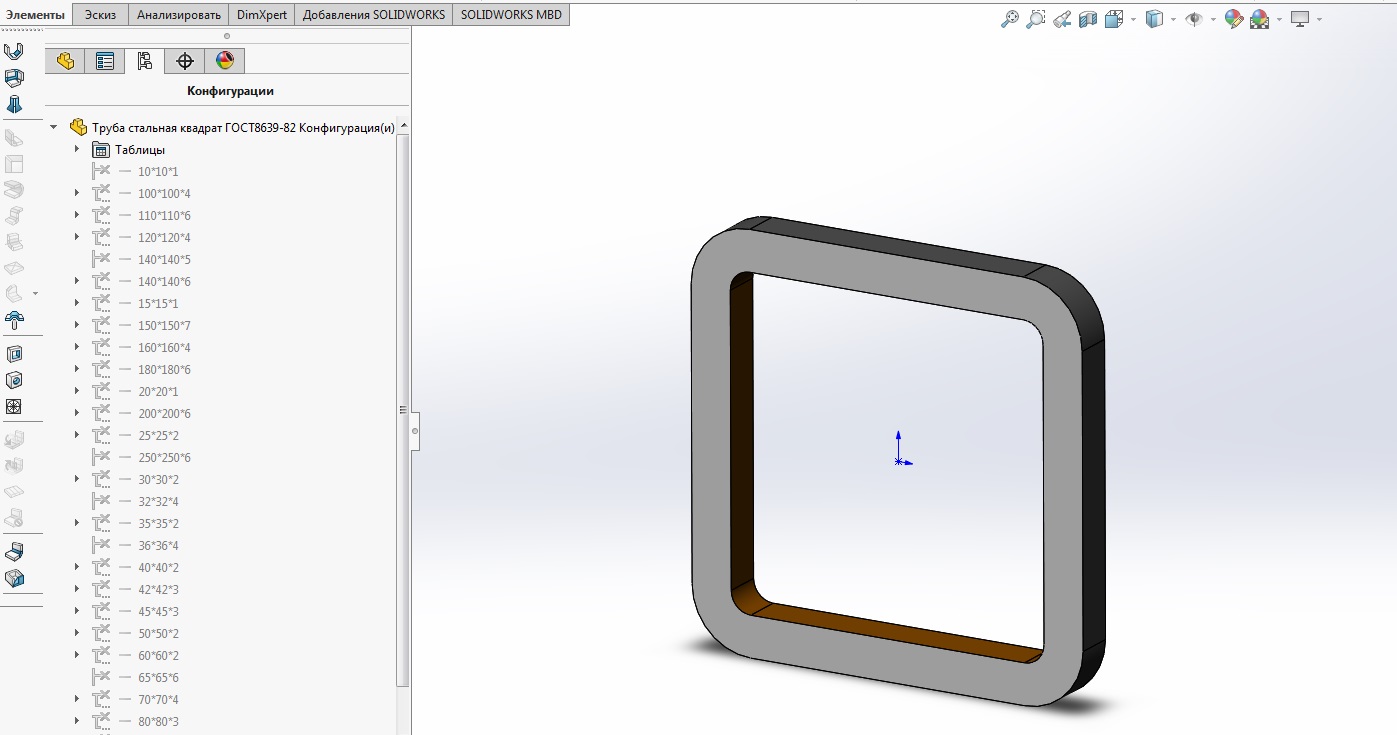Open the Hide/Show Items dropdown arrow

tap(1213, 19)
